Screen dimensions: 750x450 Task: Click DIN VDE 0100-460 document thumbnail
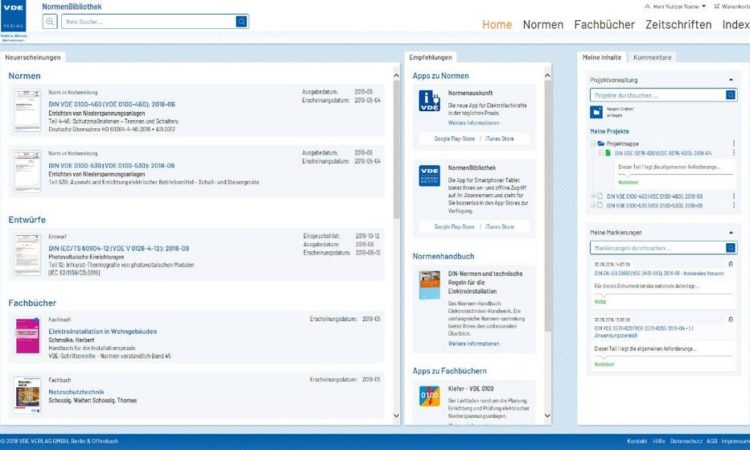click(x=27, y=110)
